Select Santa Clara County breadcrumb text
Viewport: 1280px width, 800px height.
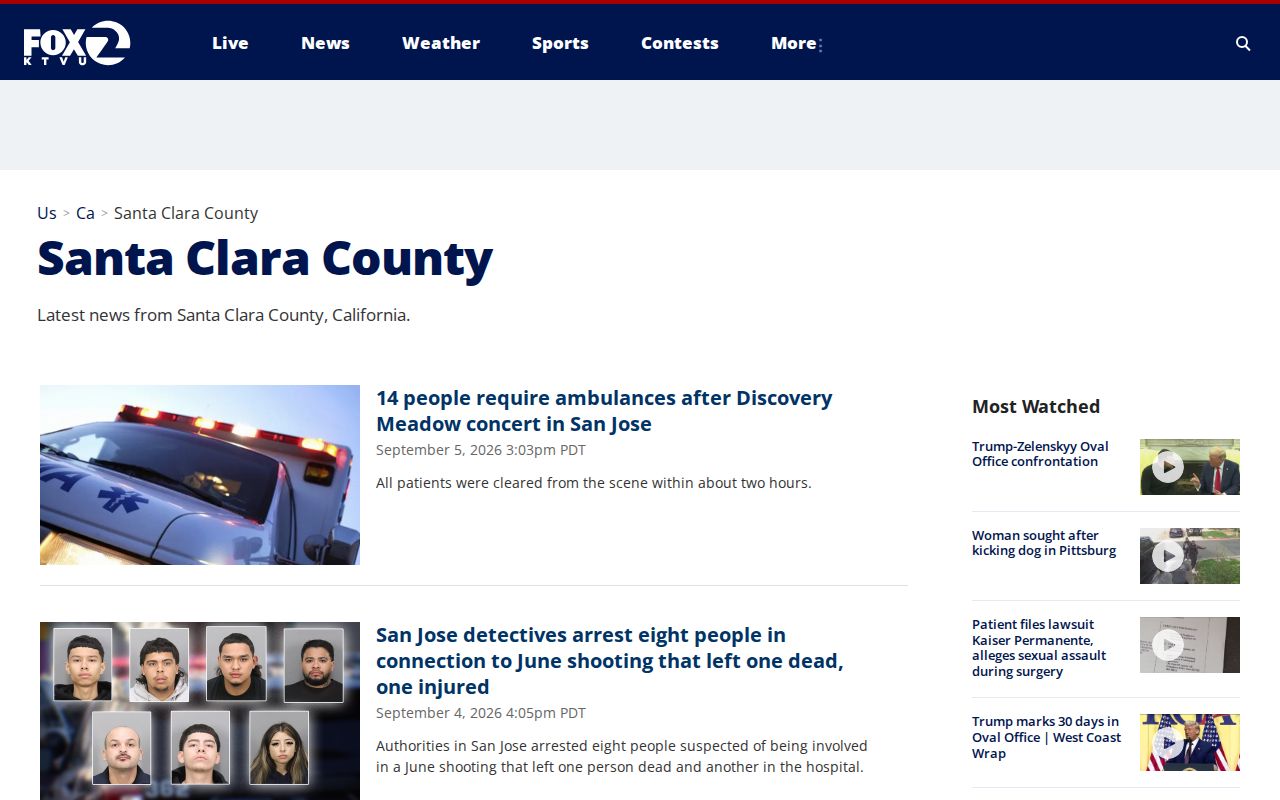coord(186,213)
